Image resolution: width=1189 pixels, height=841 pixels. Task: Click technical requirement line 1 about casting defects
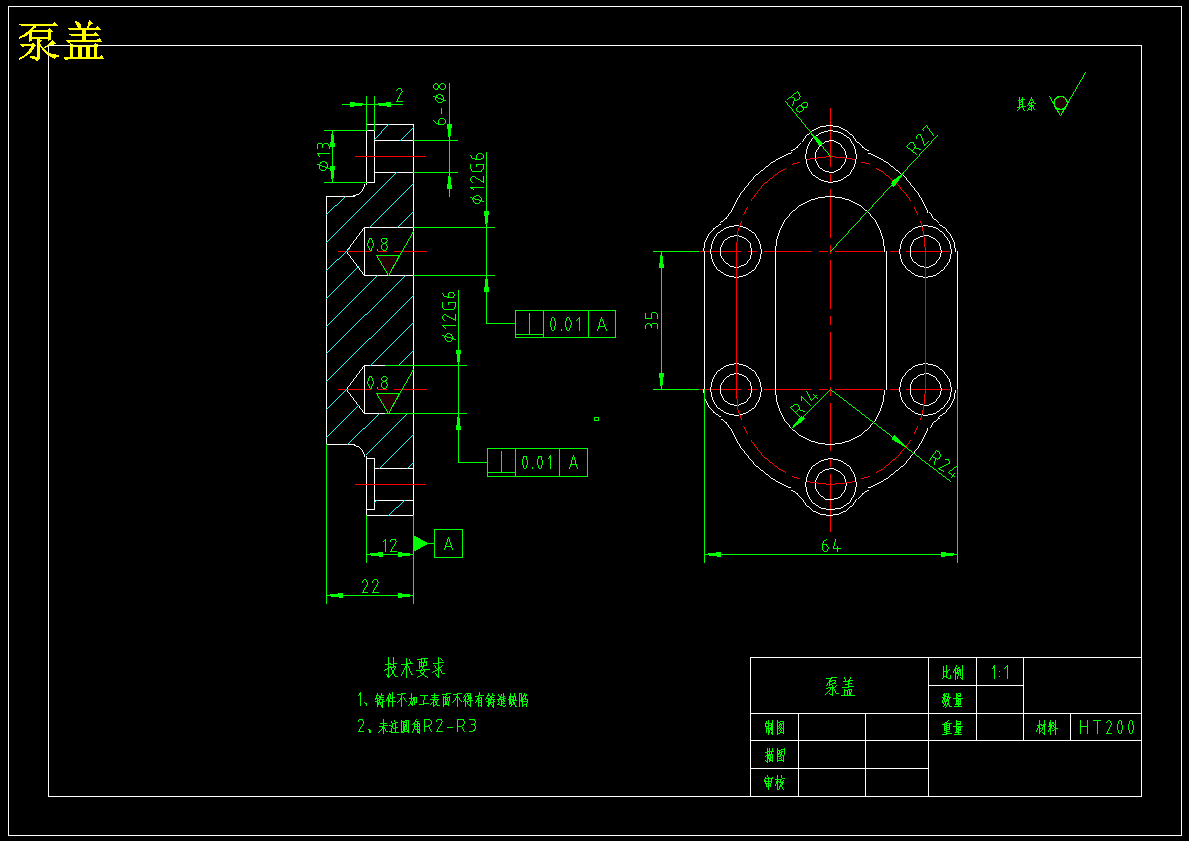[443, 700]
